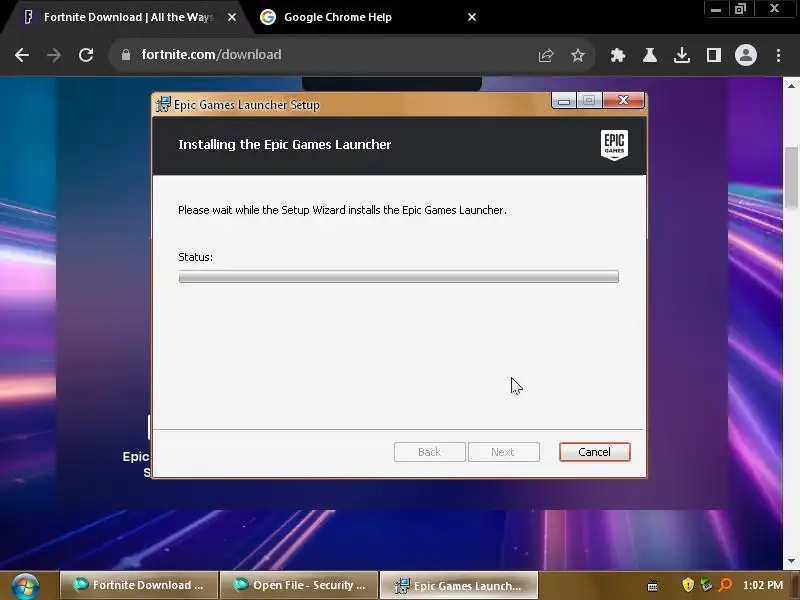Click the vertical scrollbar thumb
The width and height of the screenshot is (800, 600).
coord(791,178)
